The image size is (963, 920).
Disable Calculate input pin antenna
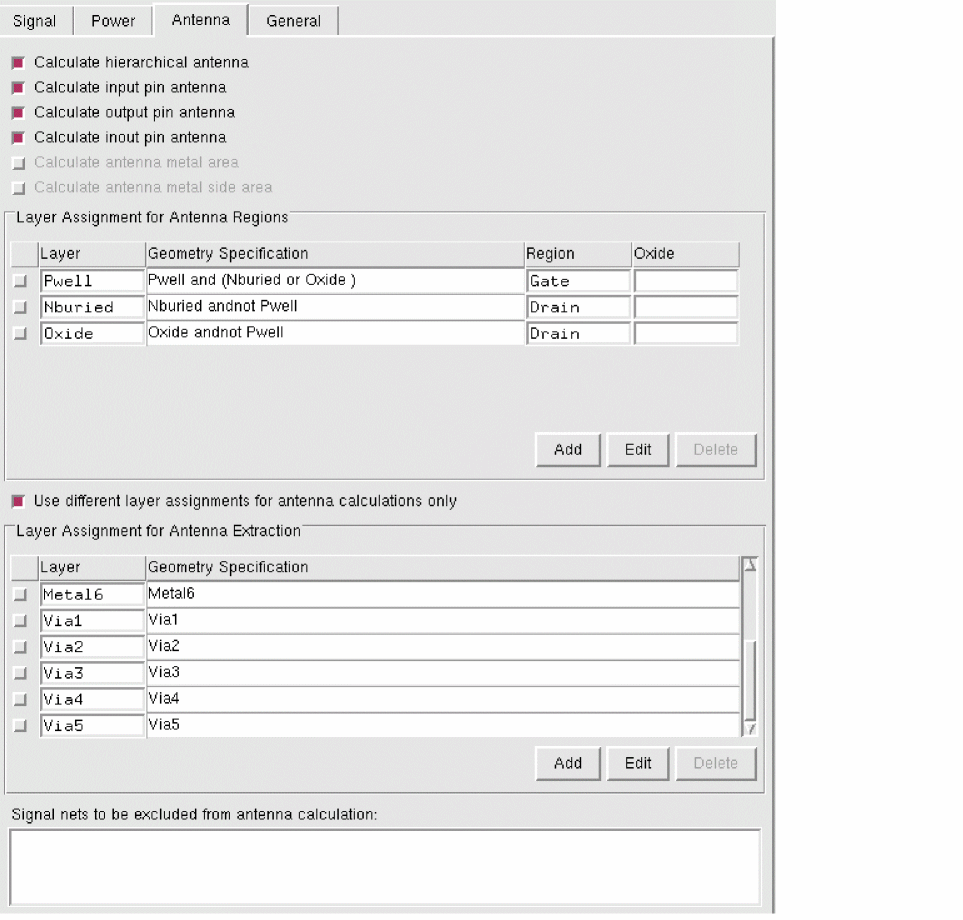18,88
